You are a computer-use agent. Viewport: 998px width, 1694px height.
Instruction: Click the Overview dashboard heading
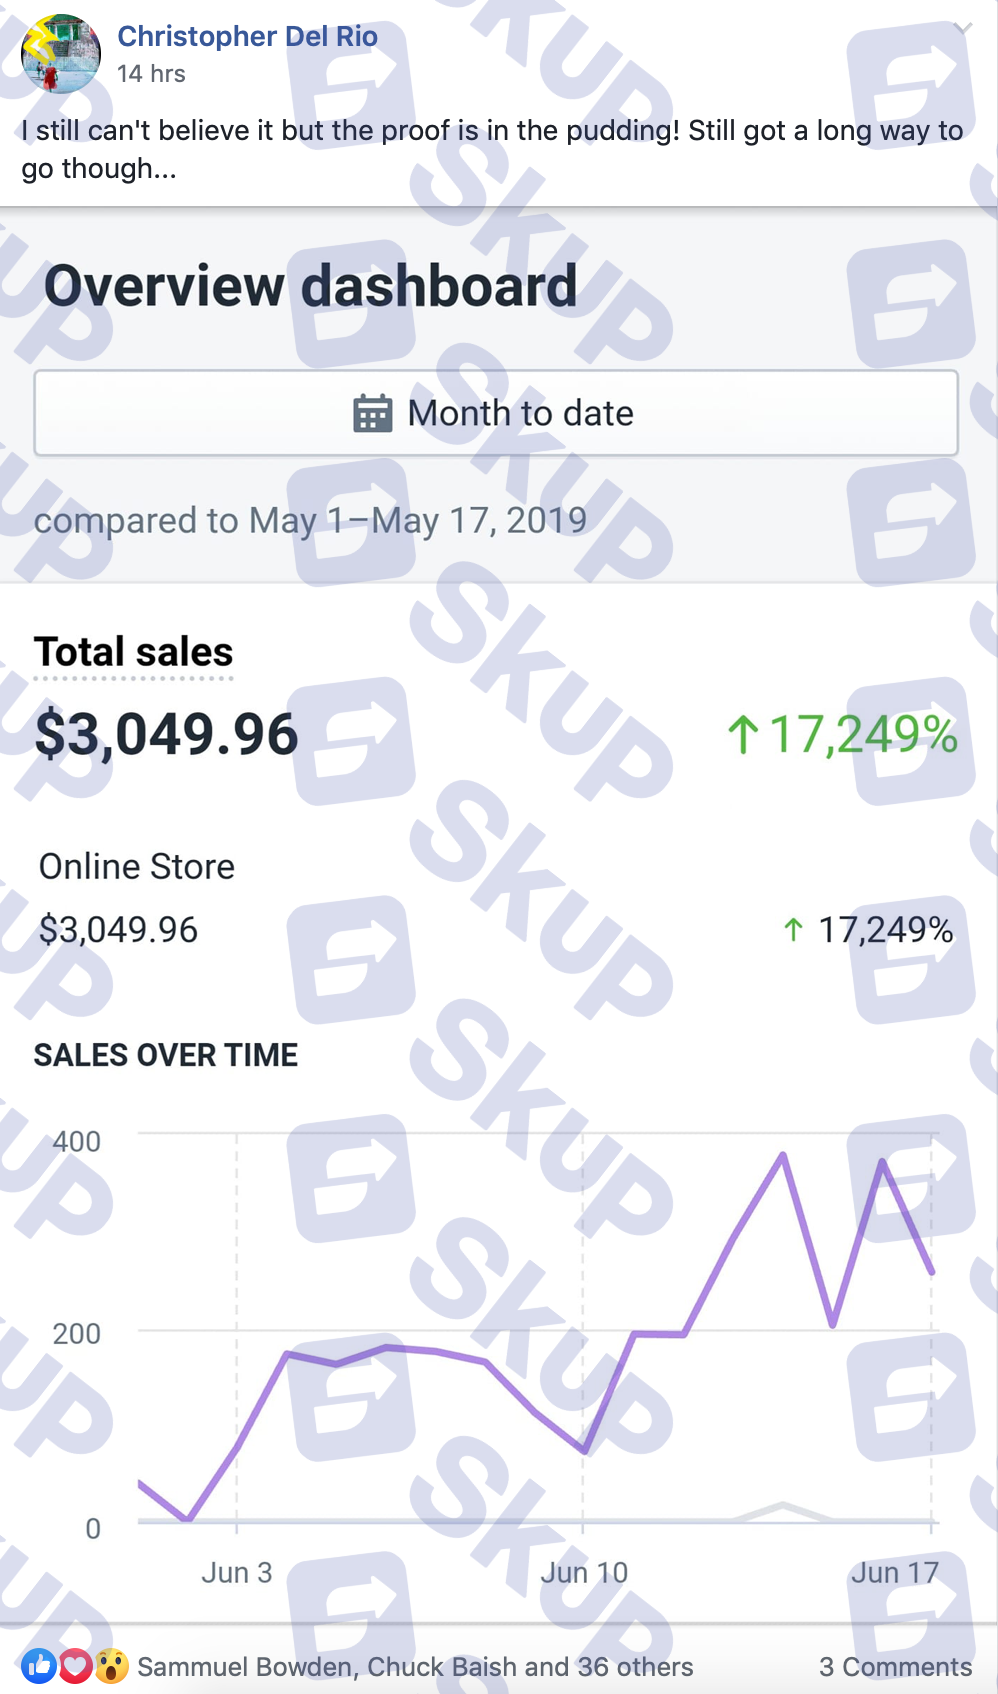click(x=311, y=286)
